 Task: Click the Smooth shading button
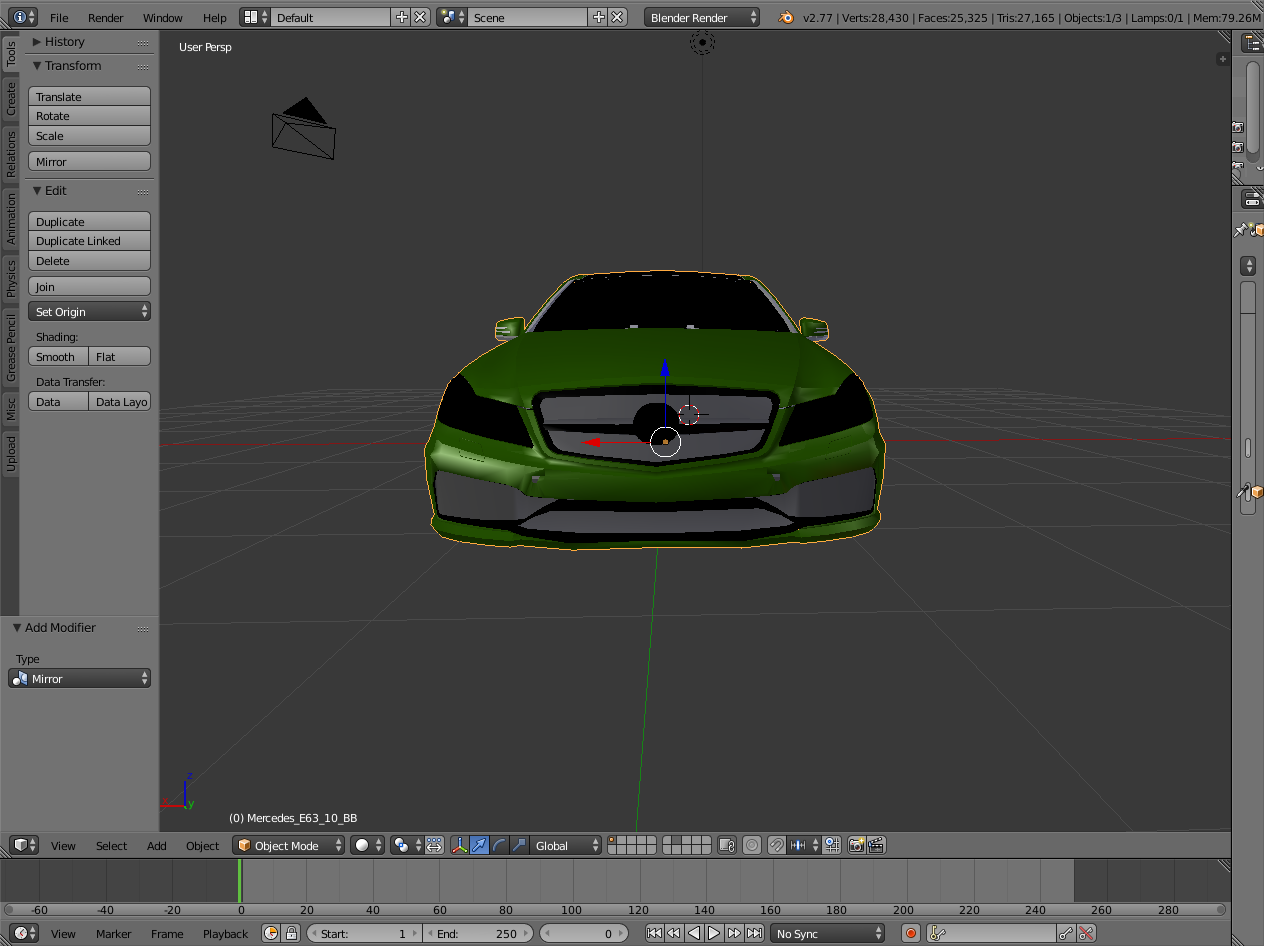(x=57, y=357)
